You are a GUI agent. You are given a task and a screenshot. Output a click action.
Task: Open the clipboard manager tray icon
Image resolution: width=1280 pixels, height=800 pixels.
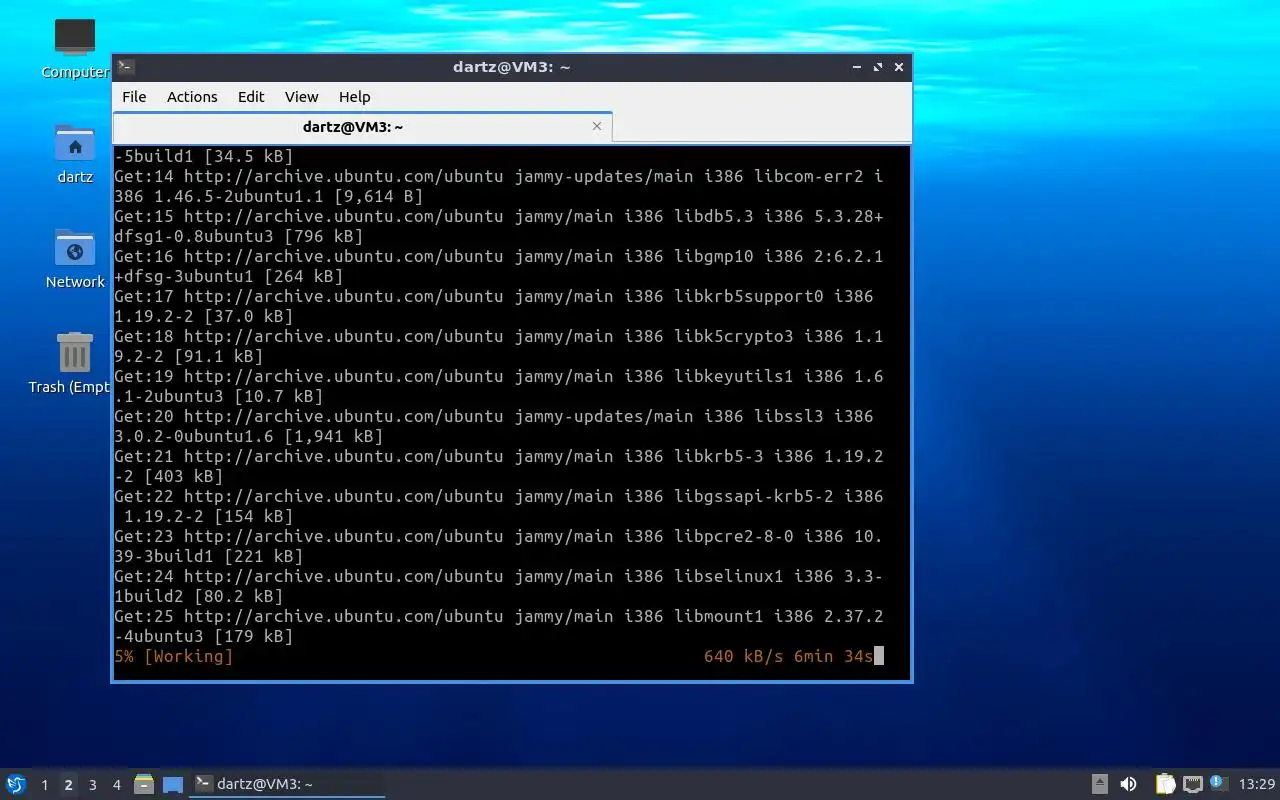tap(1165, 784)
